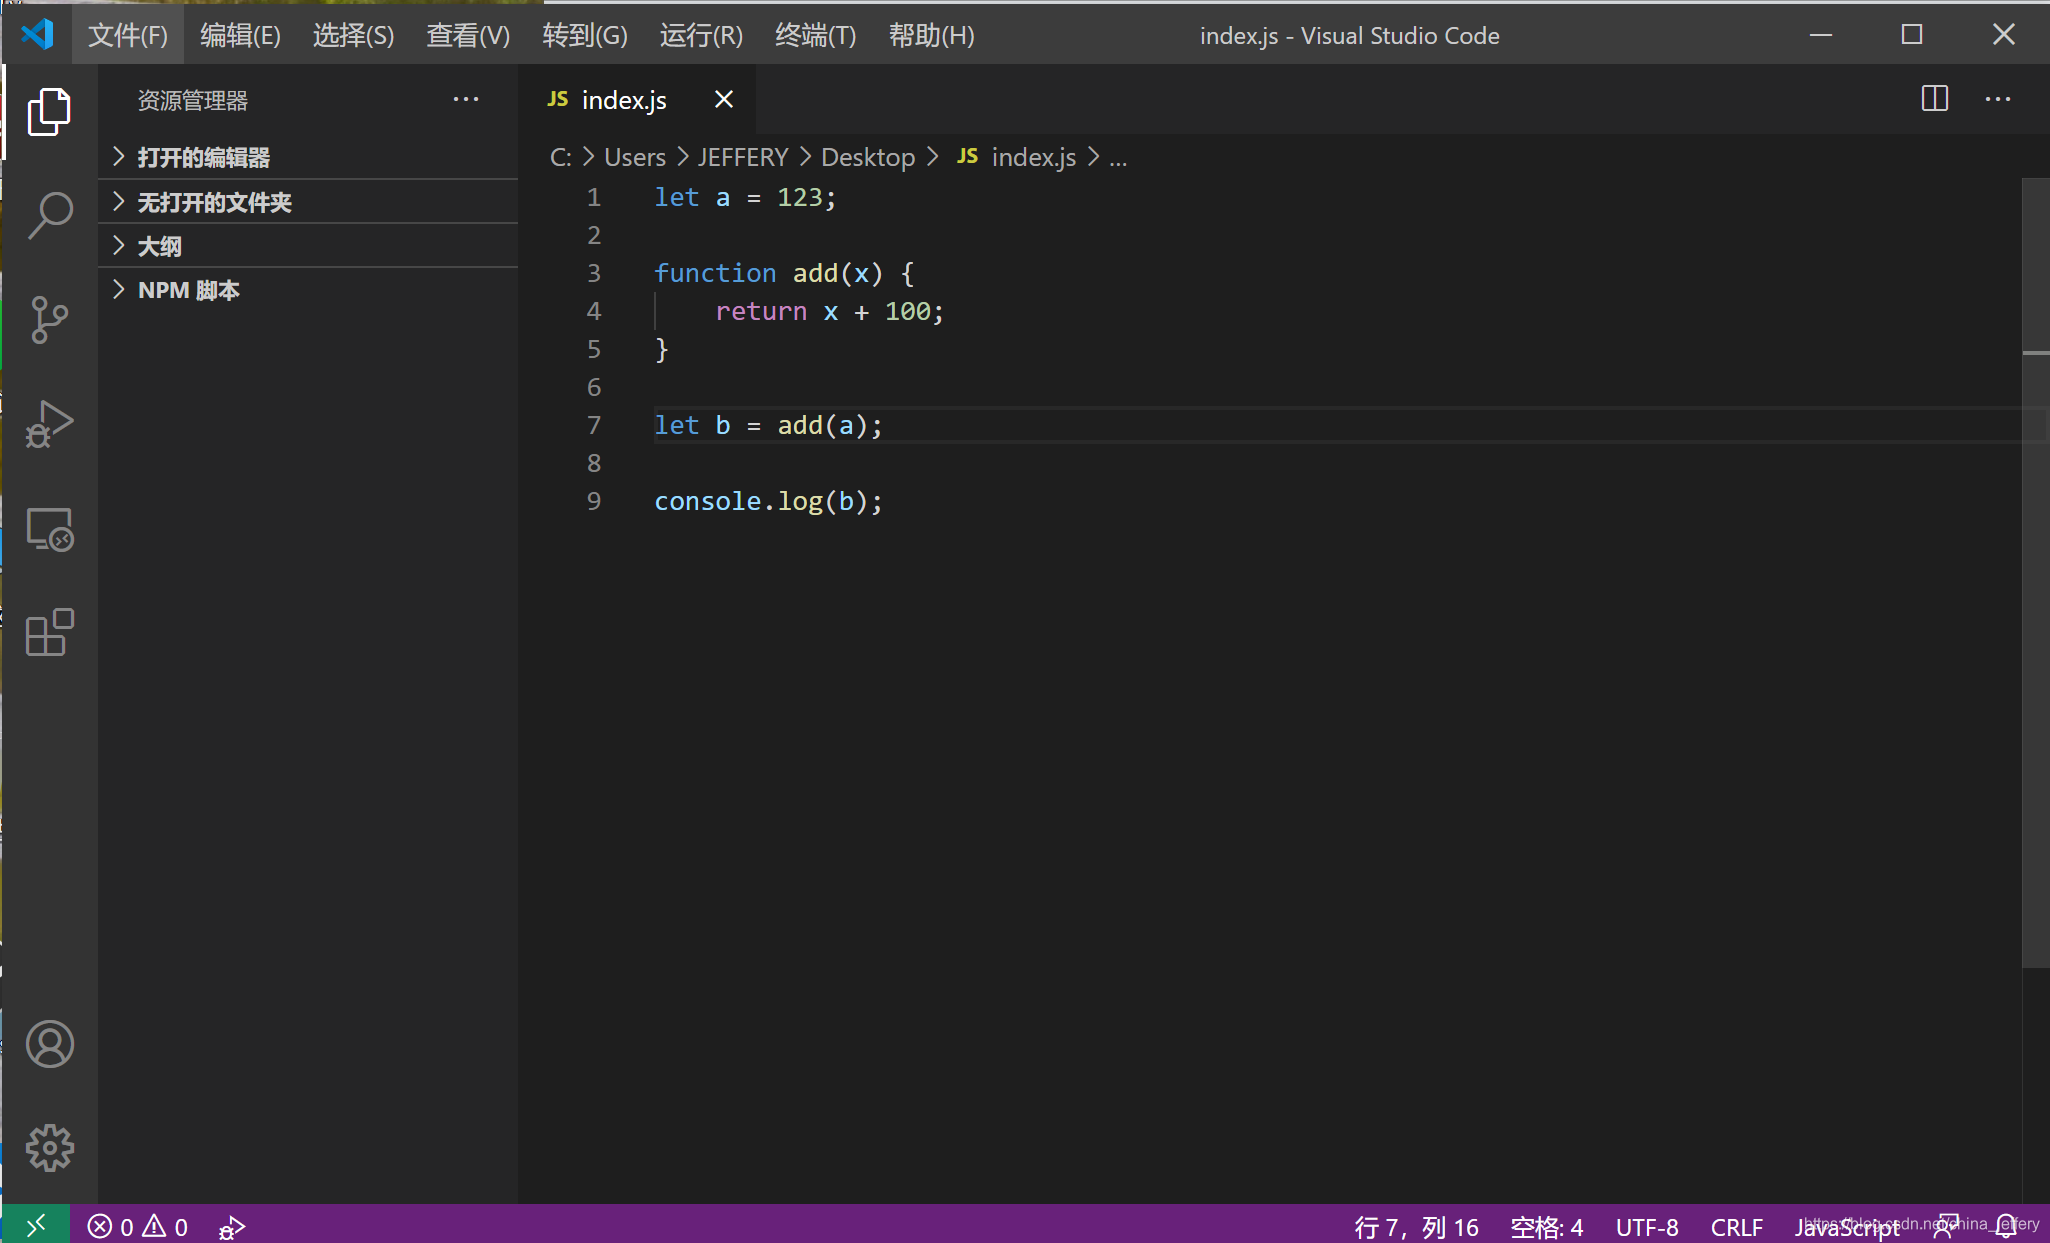Screen dimensions: 2050x1243
Task: Open the Extensions view icon
Action: [x=49, y=633]
